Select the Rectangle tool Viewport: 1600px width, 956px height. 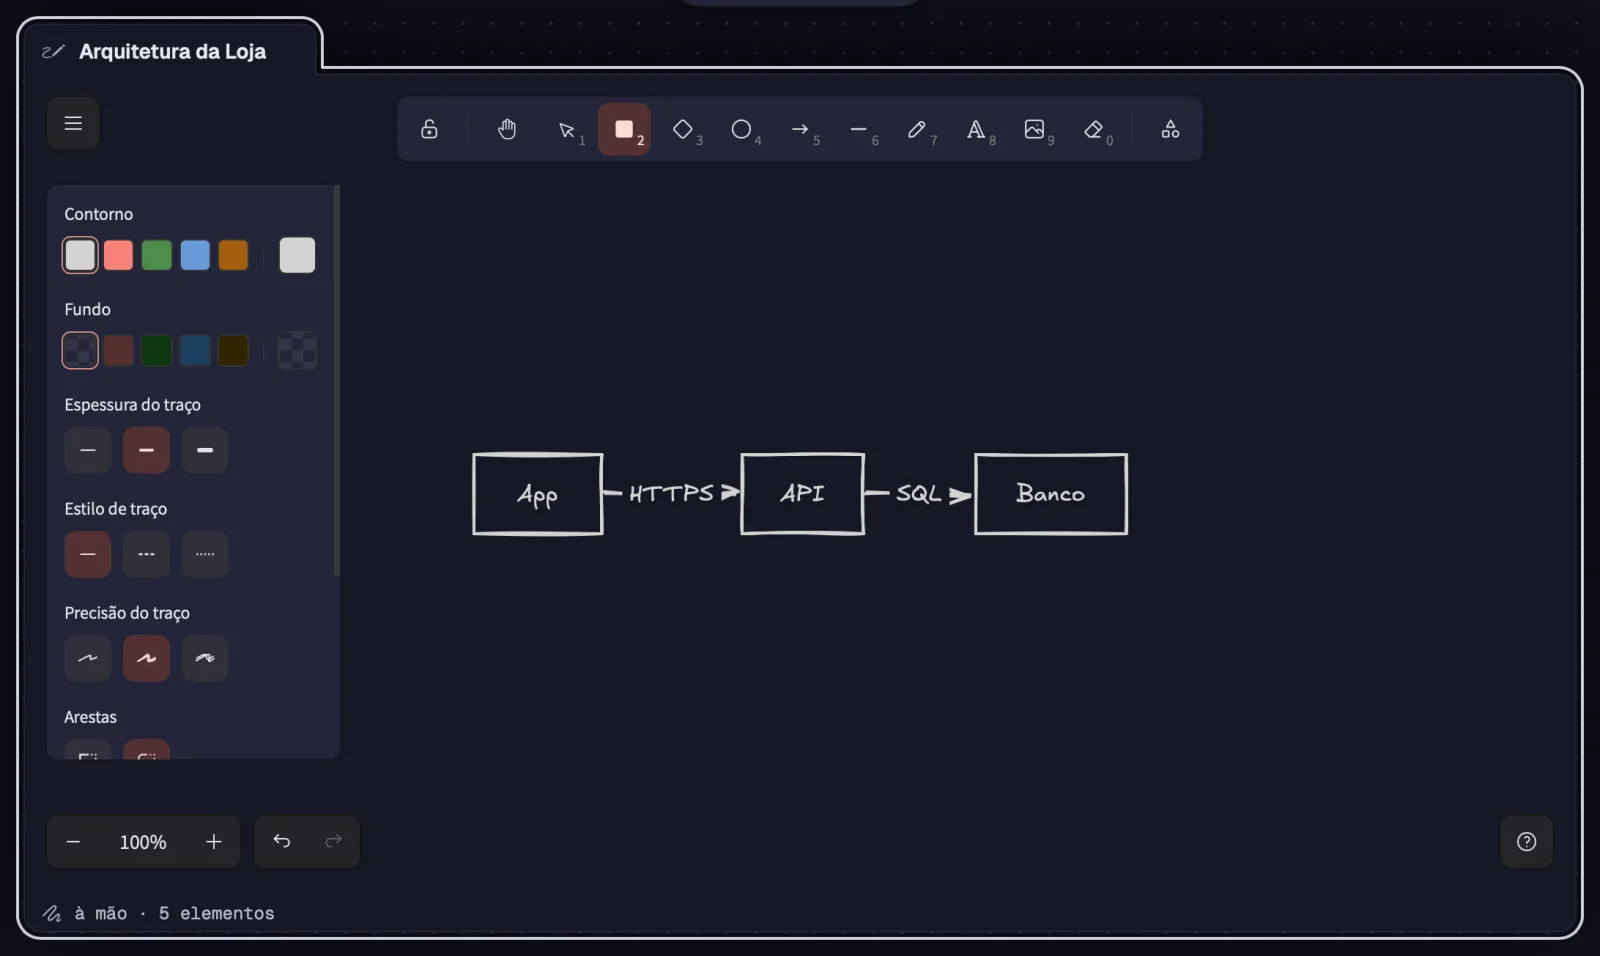tap(624, 129)
